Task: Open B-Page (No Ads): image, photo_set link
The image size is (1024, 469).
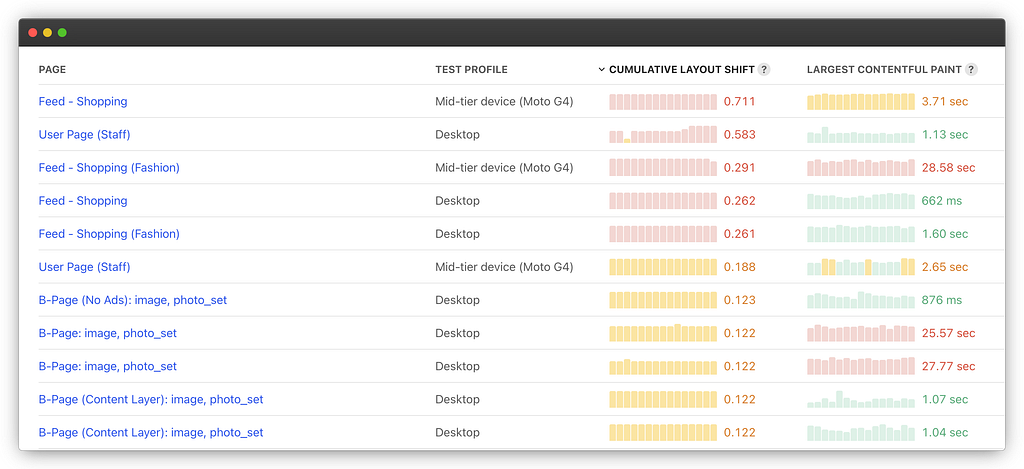Action: pos(133,300)
